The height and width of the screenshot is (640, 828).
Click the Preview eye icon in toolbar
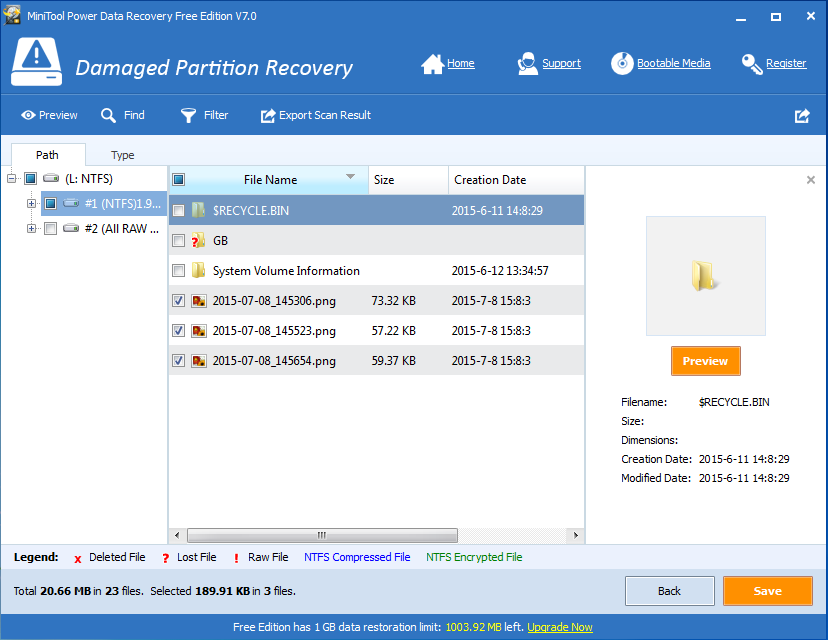[x=28, y=115]
